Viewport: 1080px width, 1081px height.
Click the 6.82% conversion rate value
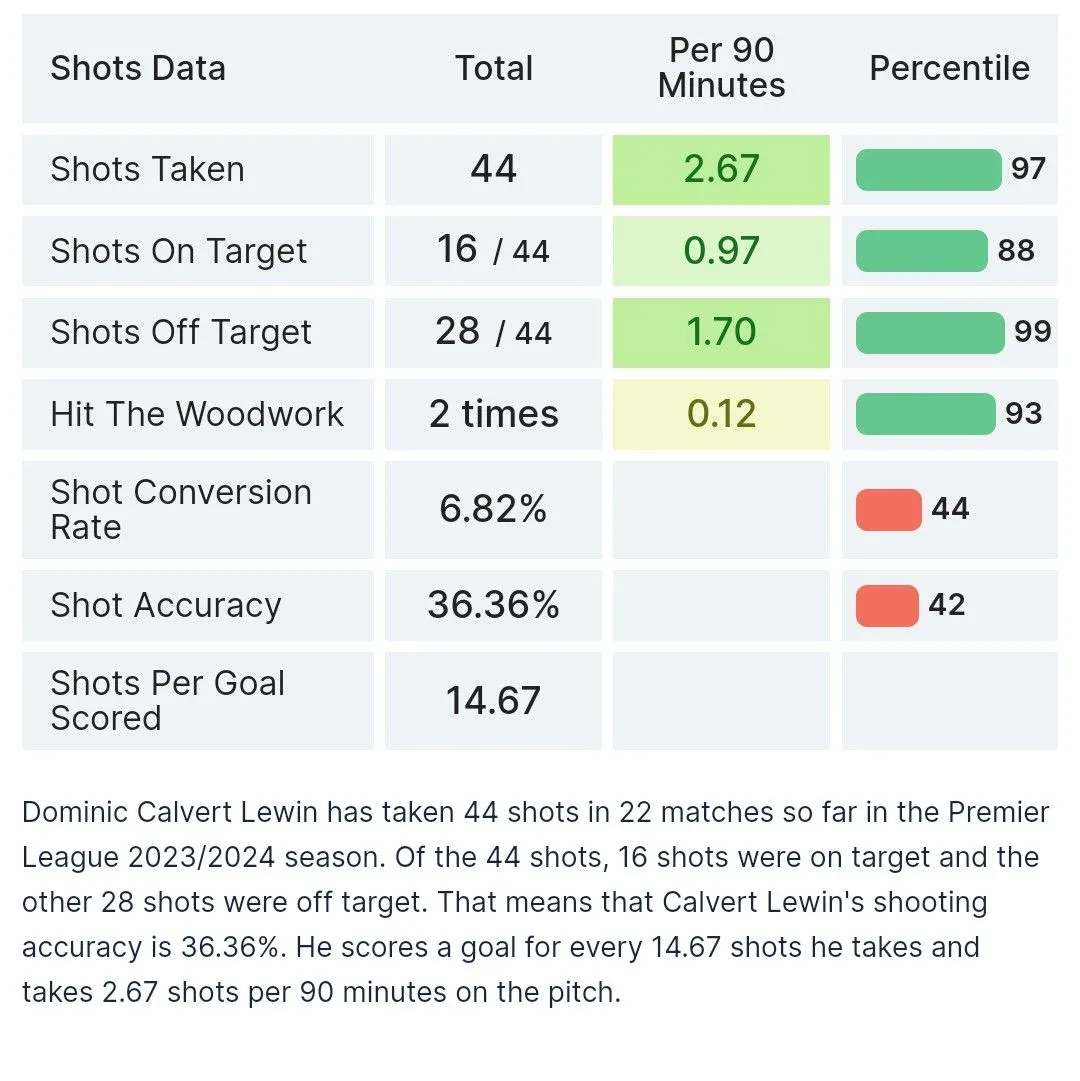pos(493,509)
